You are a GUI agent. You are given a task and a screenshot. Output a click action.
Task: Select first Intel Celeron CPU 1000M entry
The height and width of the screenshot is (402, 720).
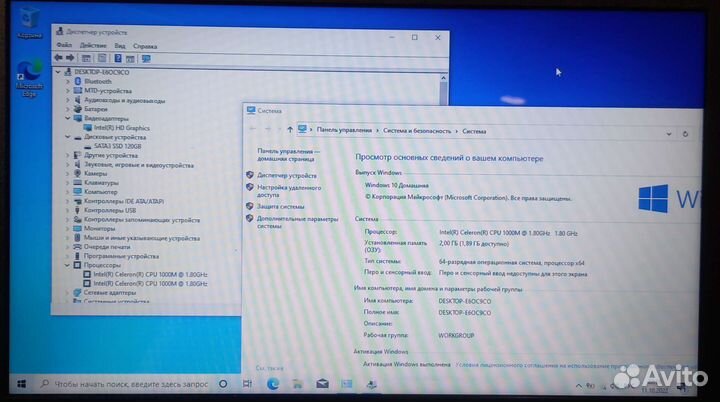point(150,274)
